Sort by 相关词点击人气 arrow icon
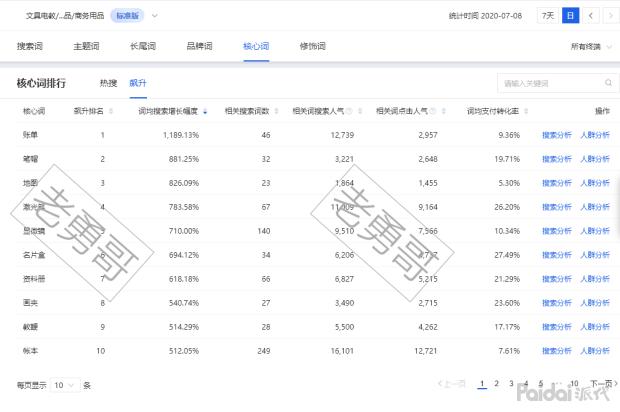620x412 pixels. pyautogui.click(x=444, y=111)
